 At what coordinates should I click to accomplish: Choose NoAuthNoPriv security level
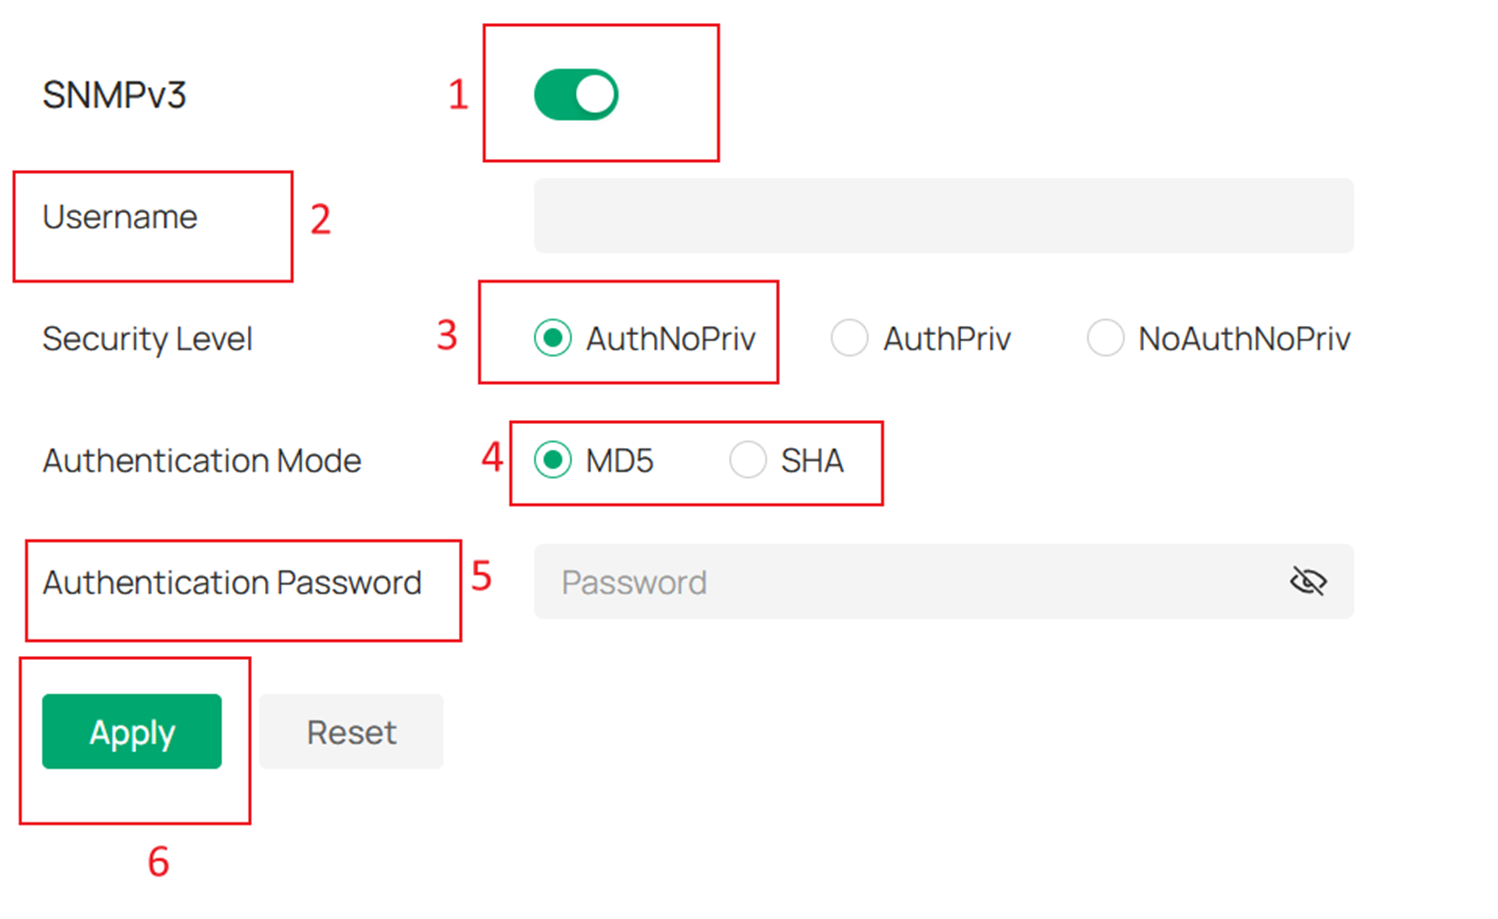1106,338
